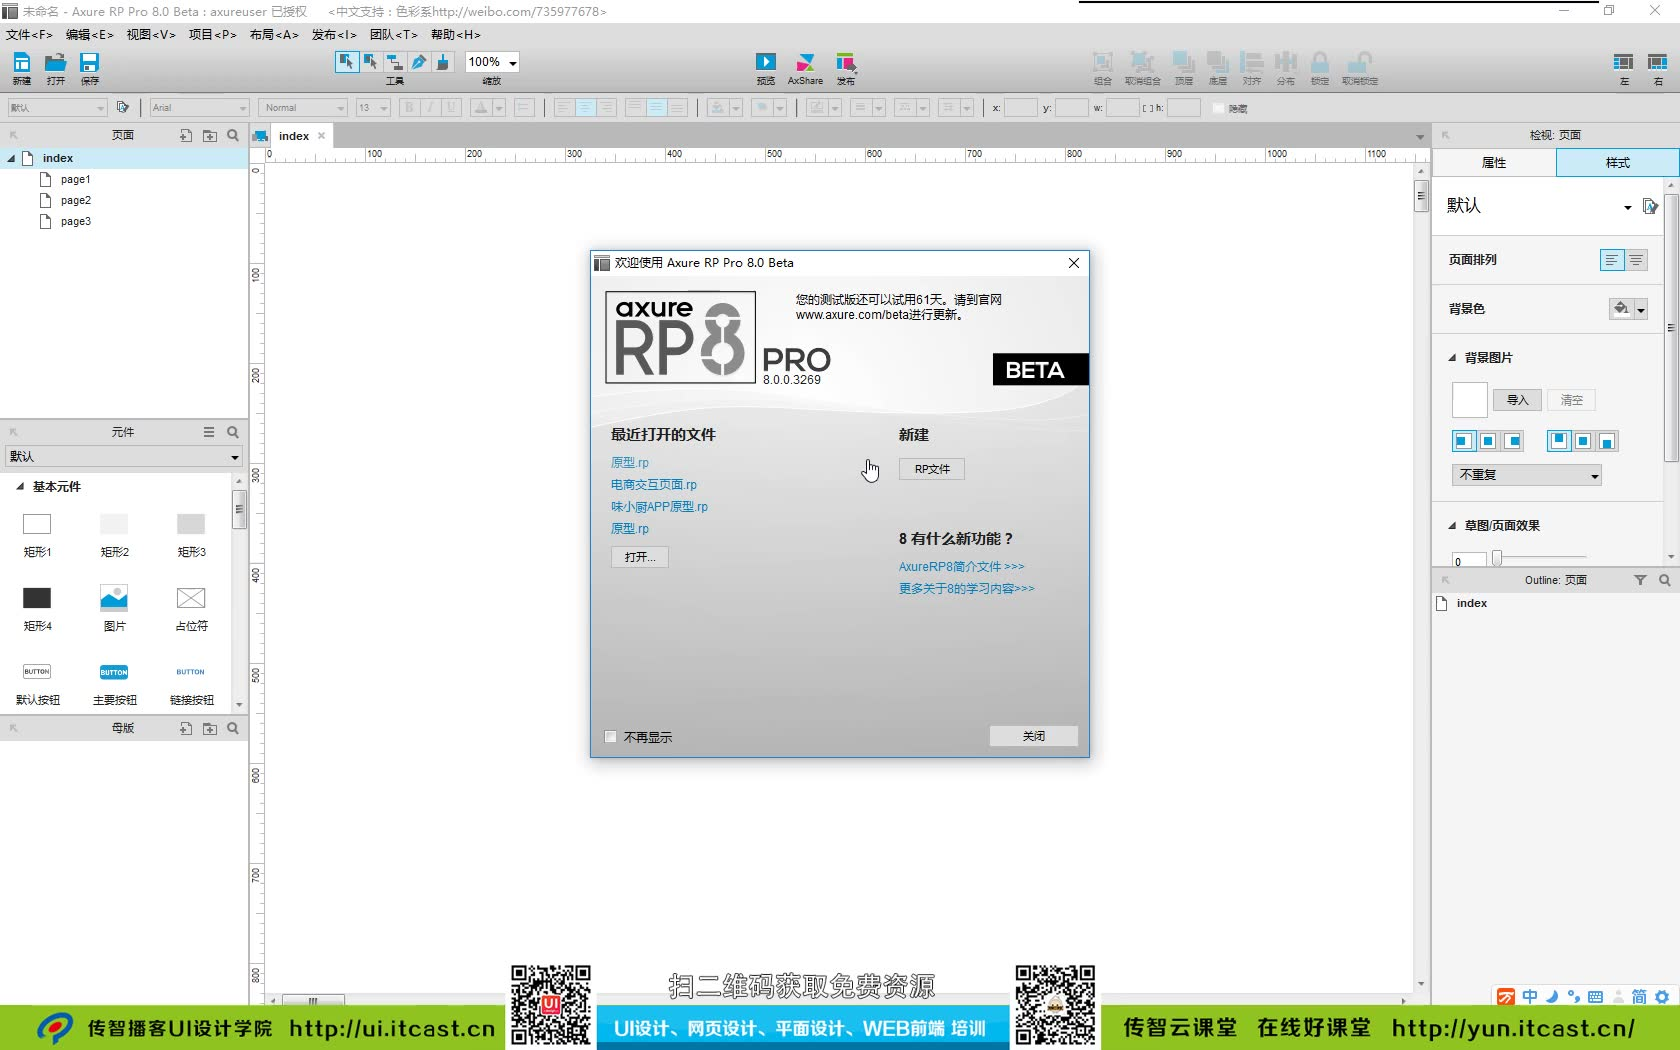Collapse the 草图/页面效果 section

click(1452, 526)
